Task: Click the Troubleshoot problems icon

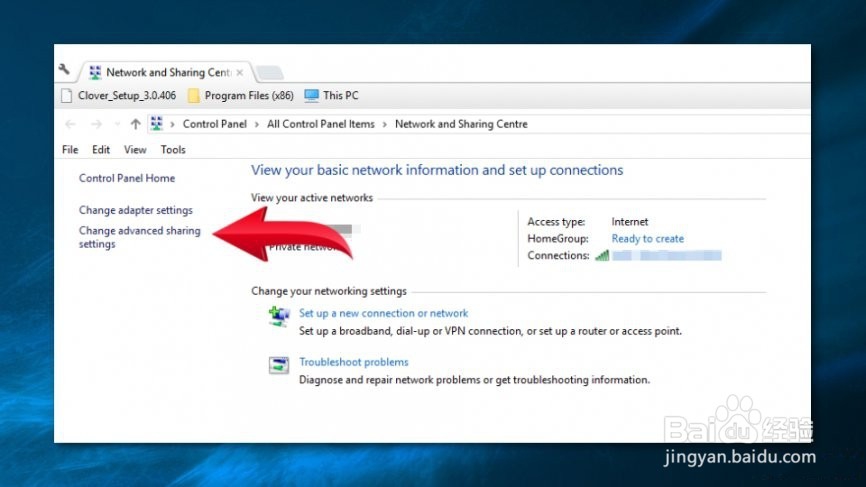Action: pyautogui.click(x=279, y=365)
